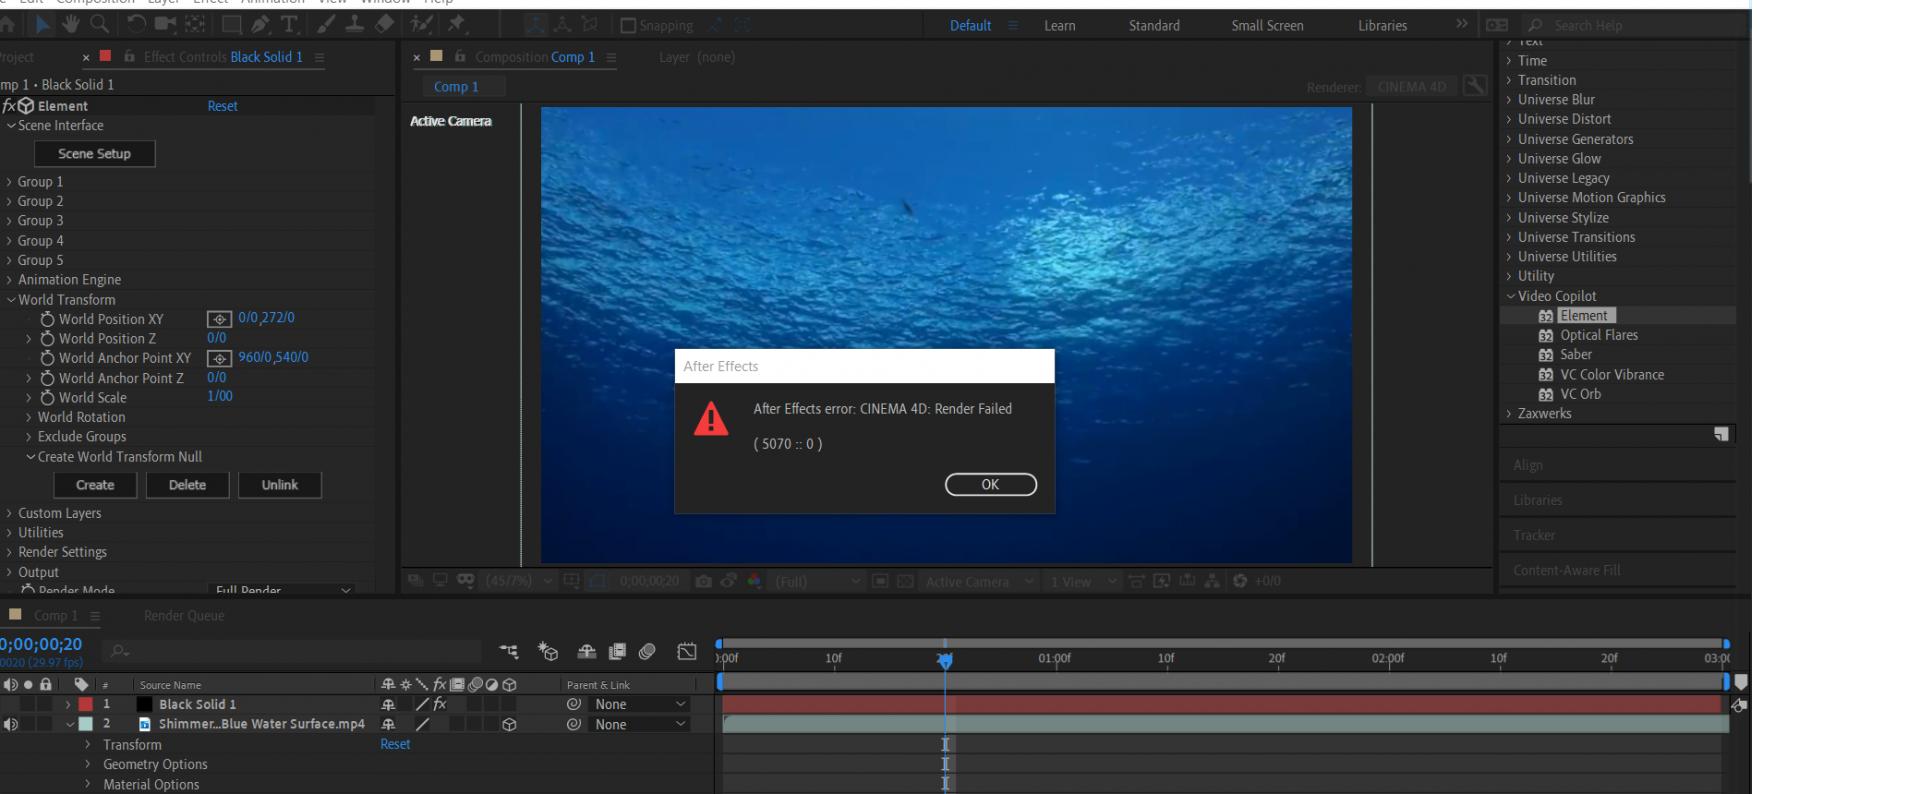This screenshot has height=794, width=1920.
Task: Click the current time indicator playhead
Action: (x=945, y=659)
